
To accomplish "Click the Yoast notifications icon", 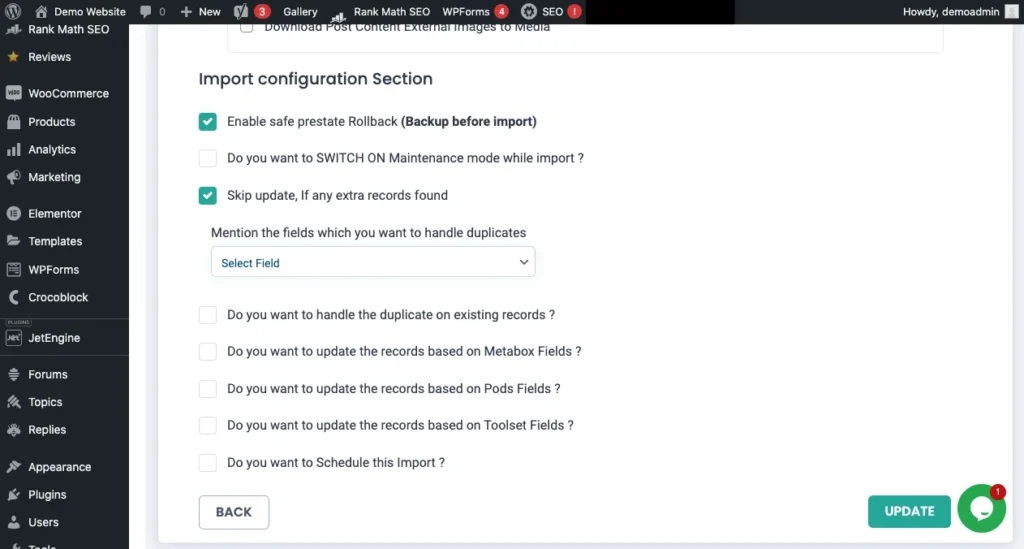I will click(241, 12).
